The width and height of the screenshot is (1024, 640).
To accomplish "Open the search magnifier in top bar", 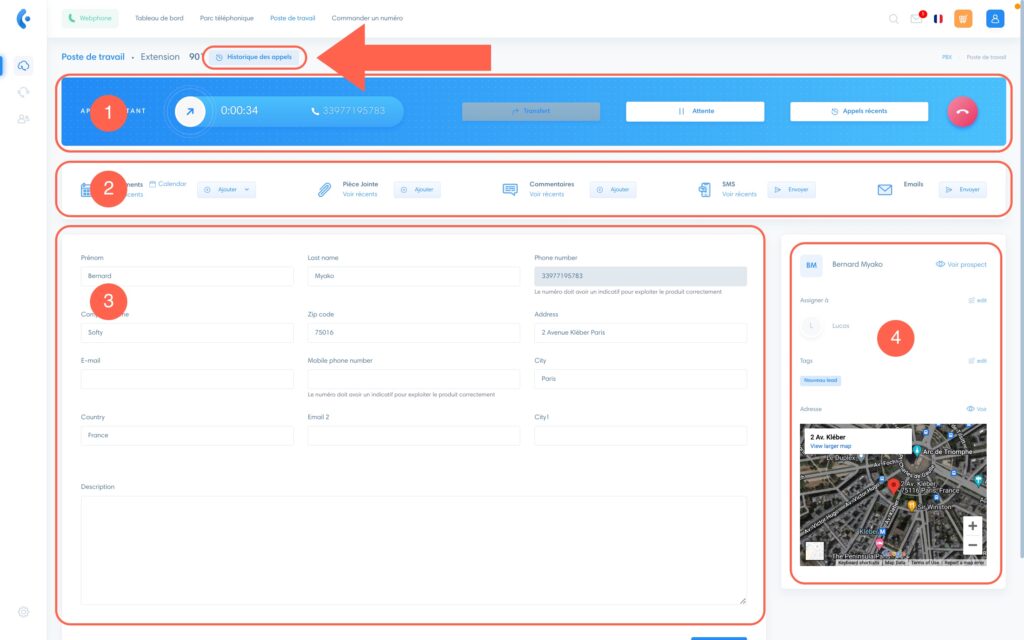I will coord(893,18).
